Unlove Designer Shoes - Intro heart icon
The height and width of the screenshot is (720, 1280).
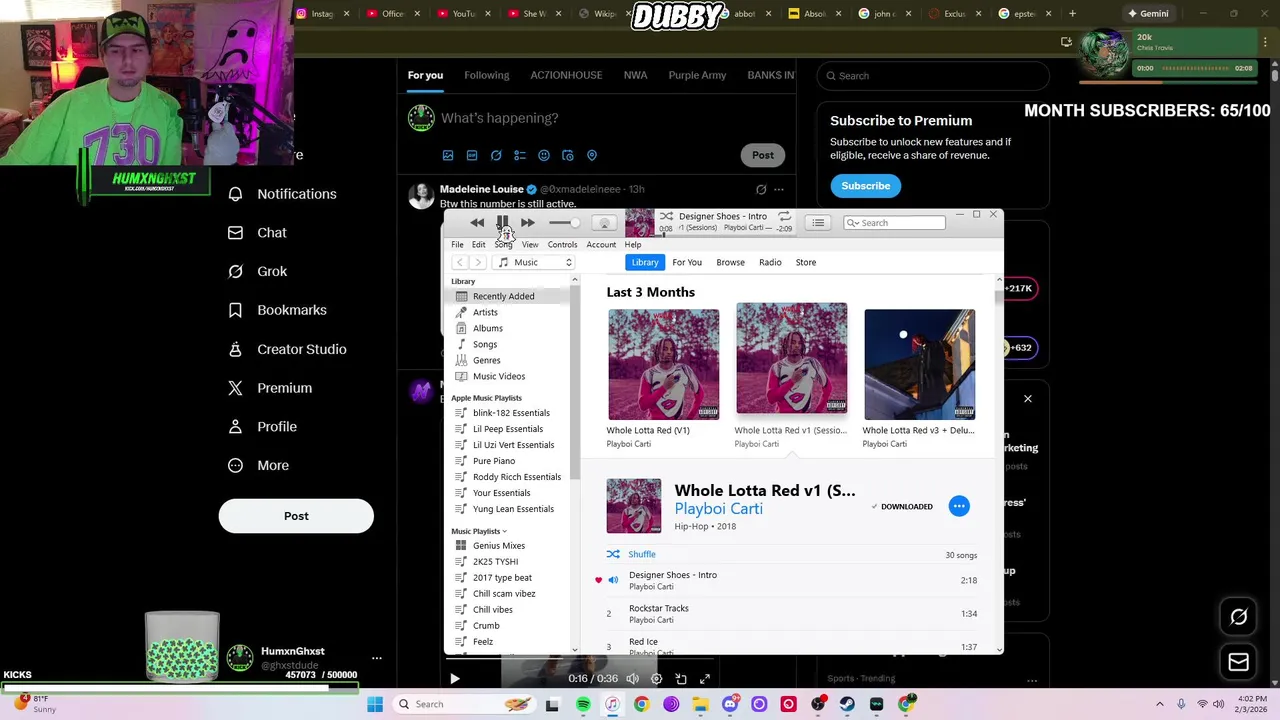pos(599,580)
